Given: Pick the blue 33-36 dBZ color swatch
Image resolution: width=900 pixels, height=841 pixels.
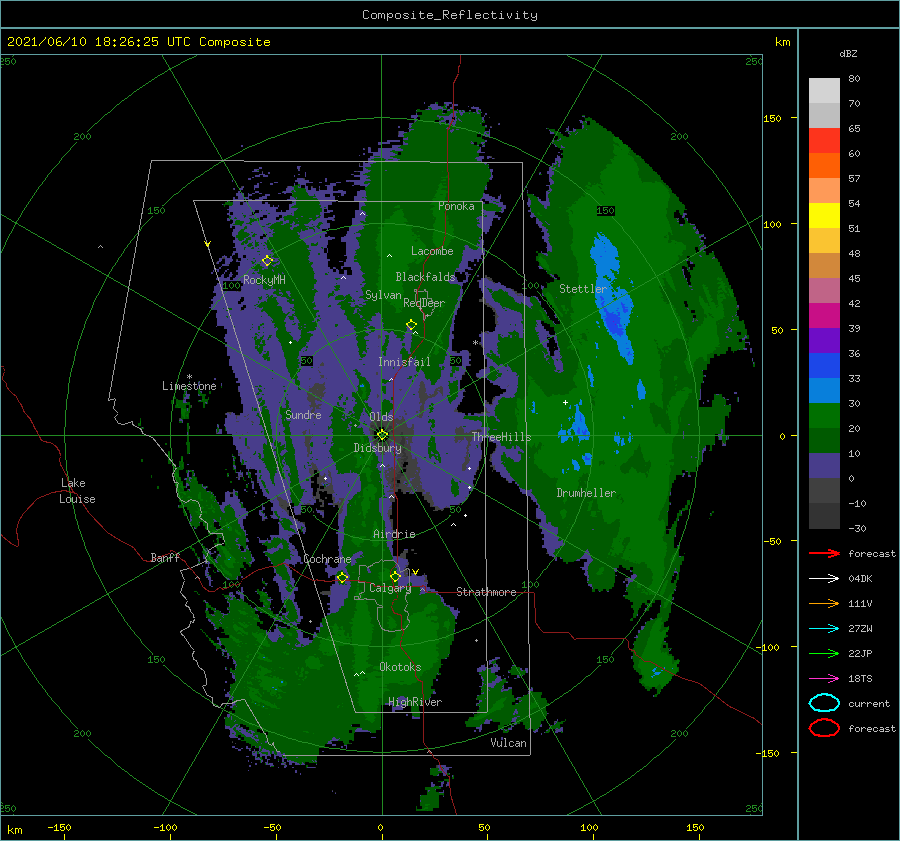Looking at the screenshot, I should pyautogui.click(x=824, y=365).
